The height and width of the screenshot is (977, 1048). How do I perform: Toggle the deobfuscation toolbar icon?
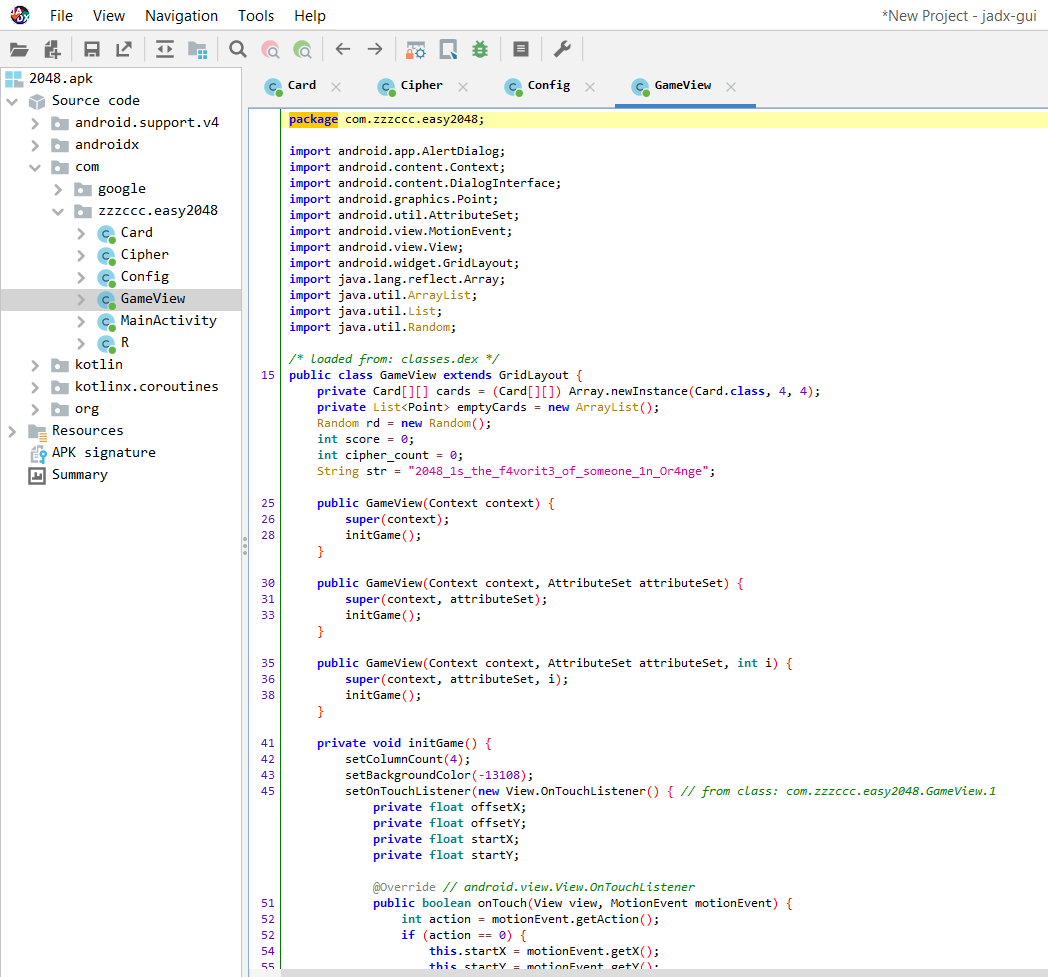click(x=416, y=49)
